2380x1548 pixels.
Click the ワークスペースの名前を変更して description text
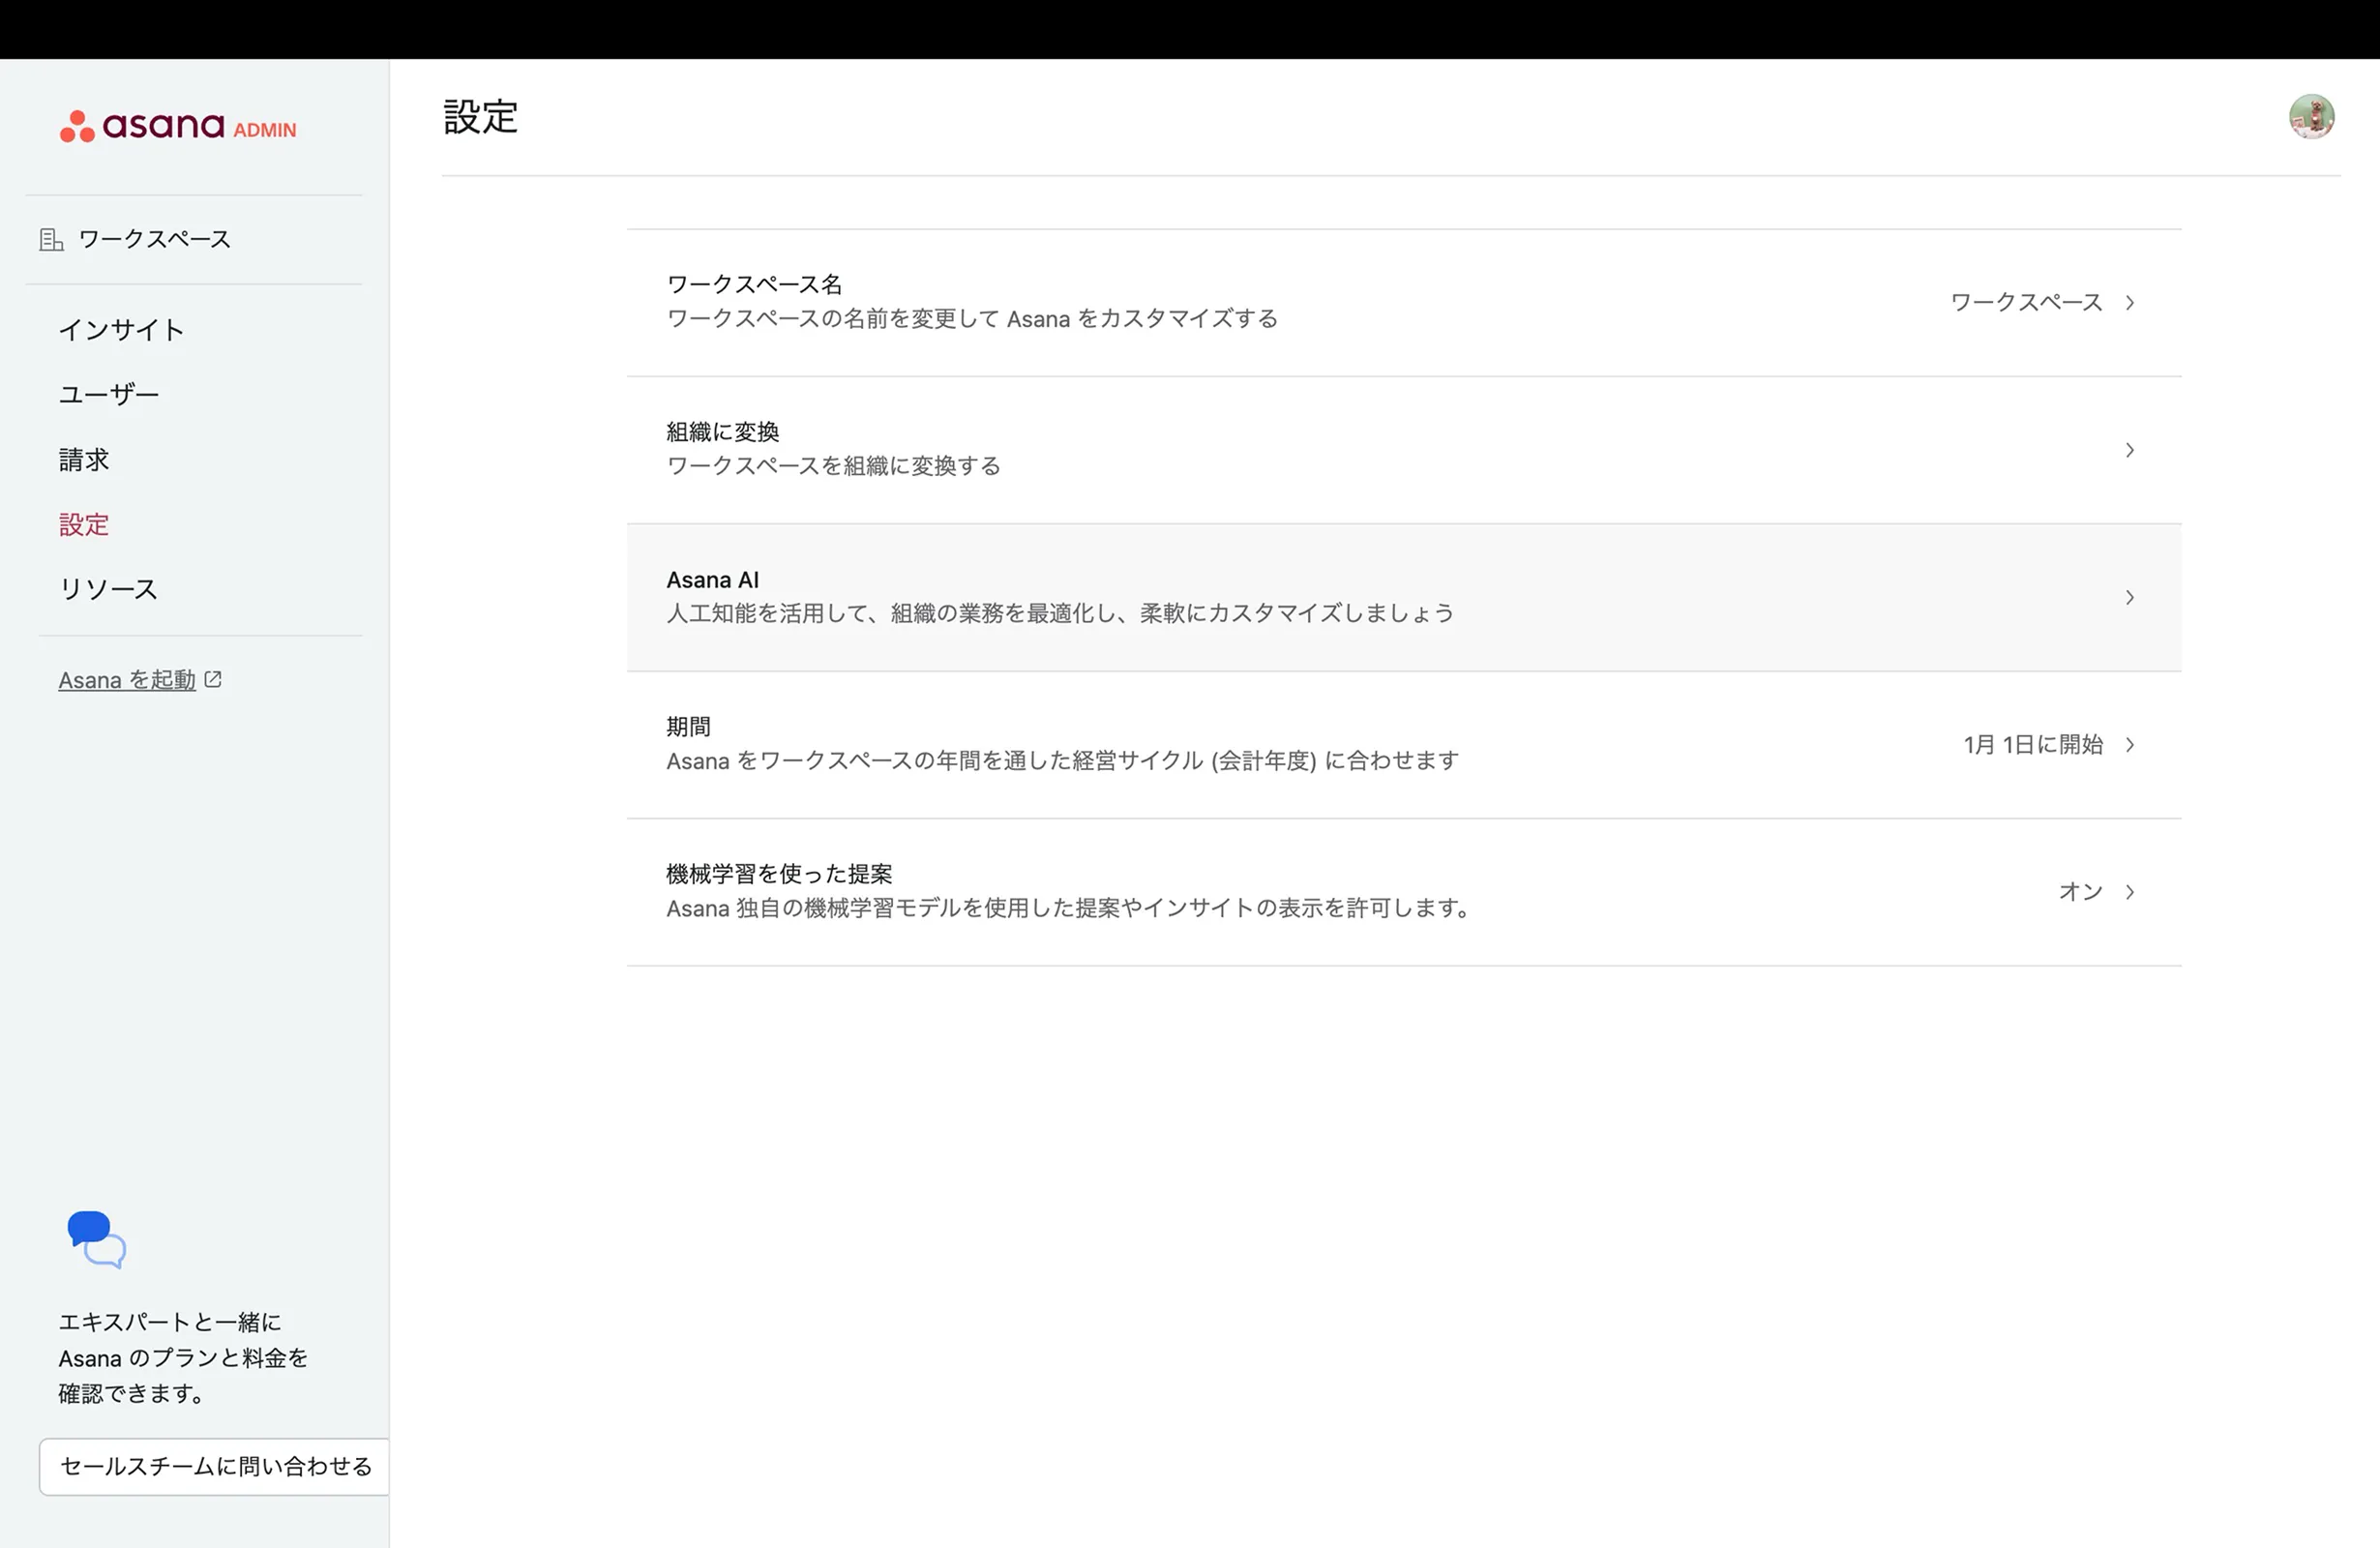972,319
